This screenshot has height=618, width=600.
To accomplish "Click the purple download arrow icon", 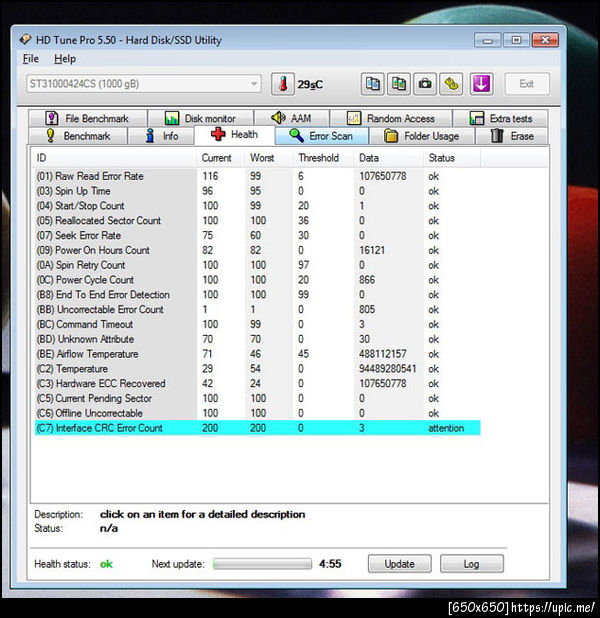I will (x=481, y=84).
